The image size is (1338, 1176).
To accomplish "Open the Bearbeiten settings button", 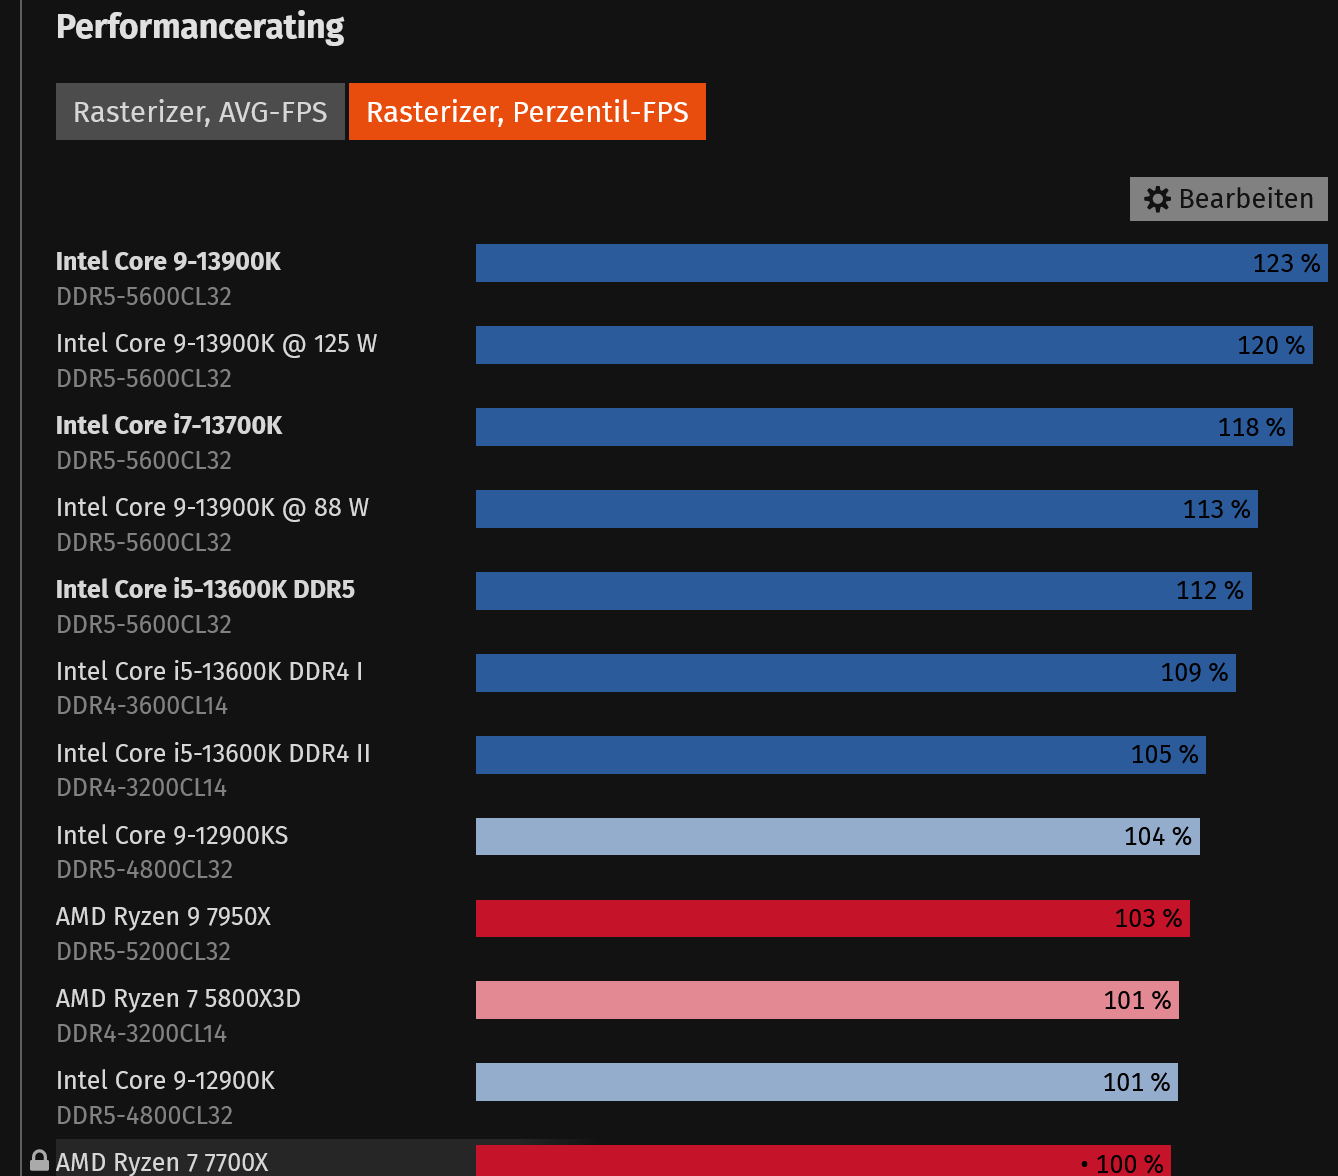I will click(x=1228, y=199).
